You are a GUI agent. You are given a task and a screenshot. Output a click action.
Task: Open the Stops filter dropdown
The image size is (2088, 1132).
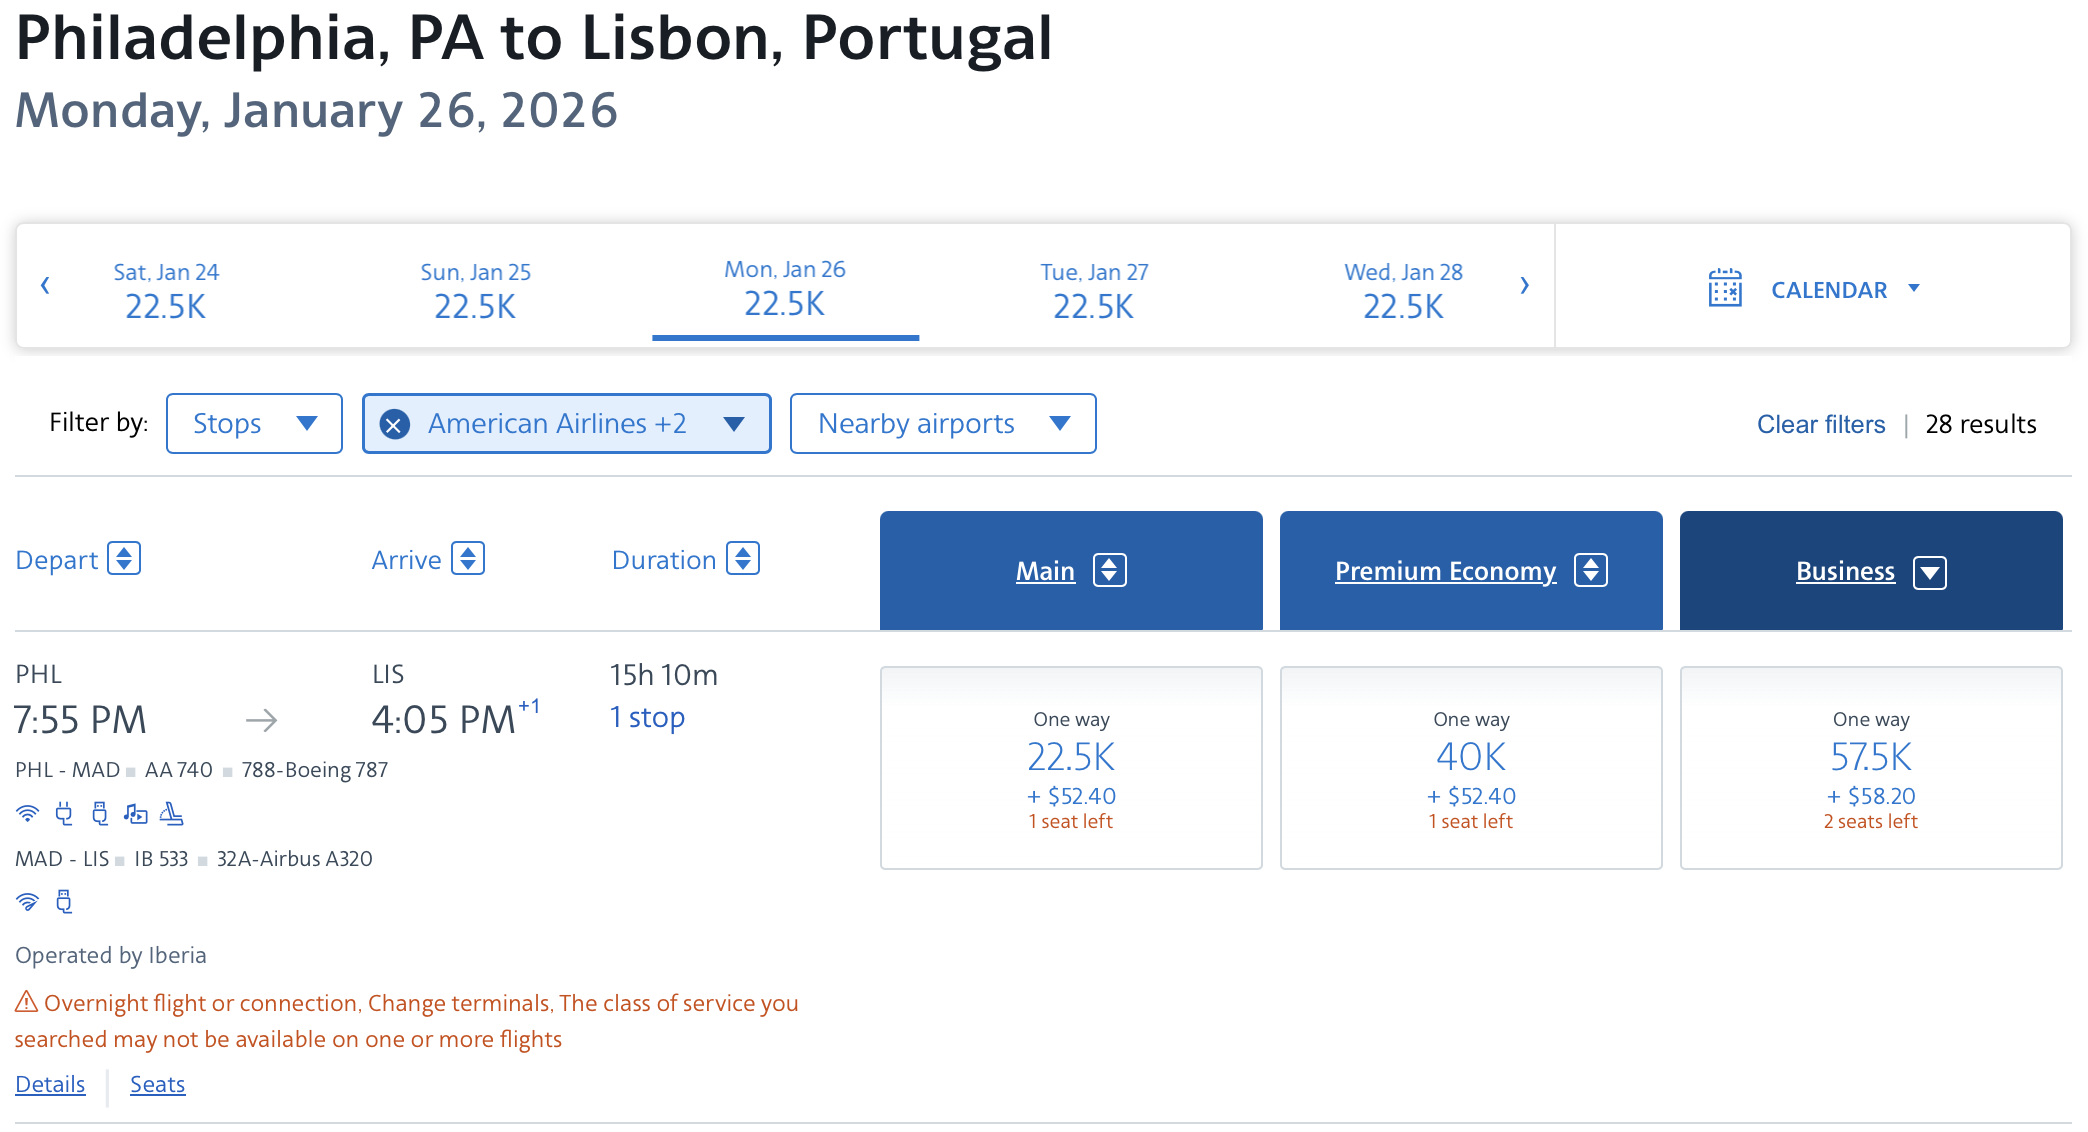(x=254, y=424)
